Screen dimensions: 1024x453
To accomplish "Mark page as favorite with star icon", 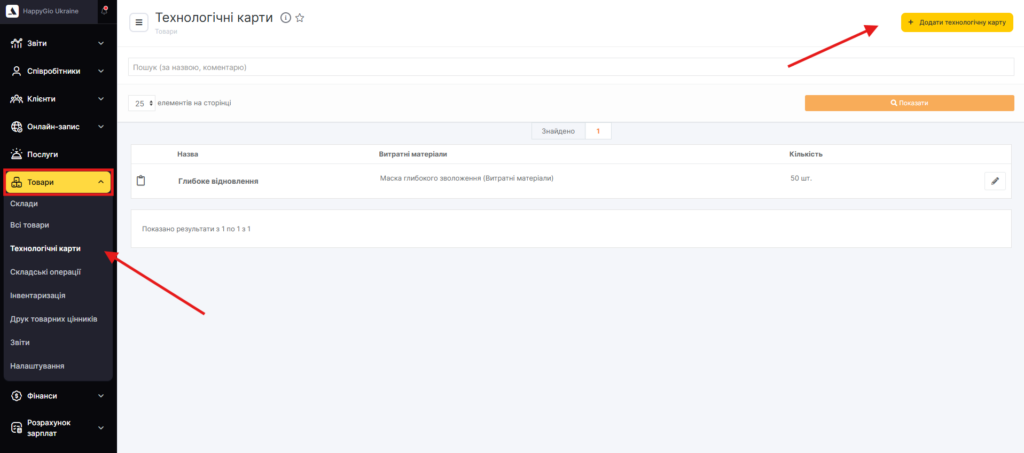I will (x=300, y=18).
